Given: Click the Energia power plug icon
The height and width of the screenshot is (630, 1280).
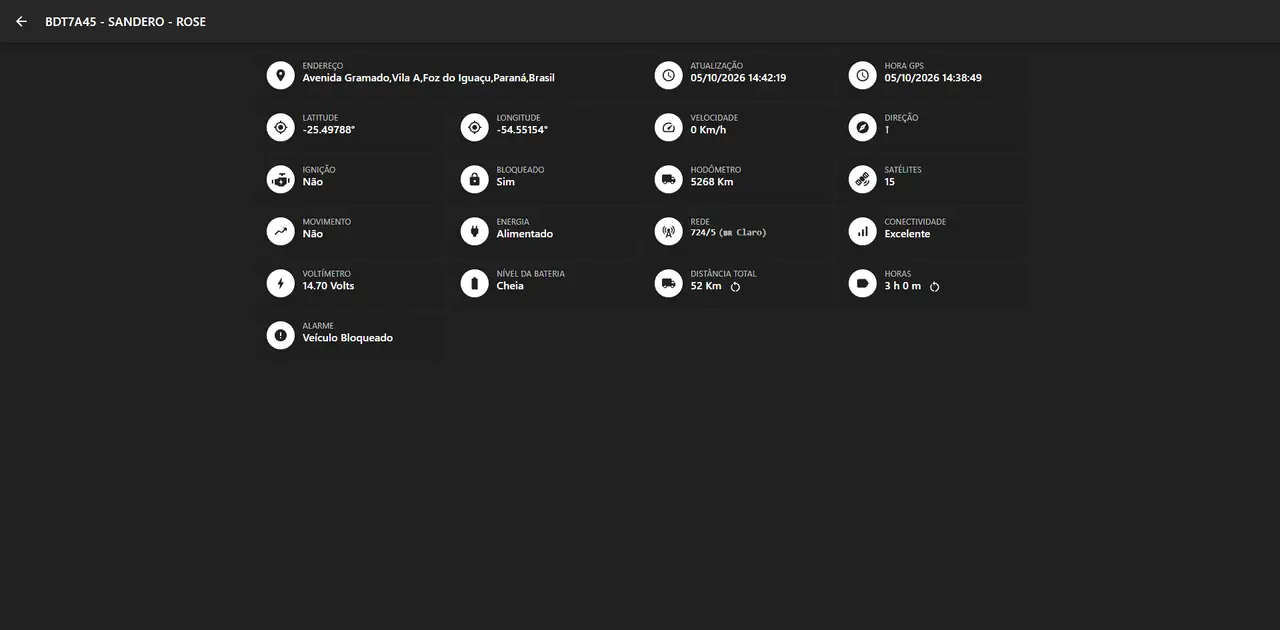Looking at the screenshot, I should tap(474, 231).
